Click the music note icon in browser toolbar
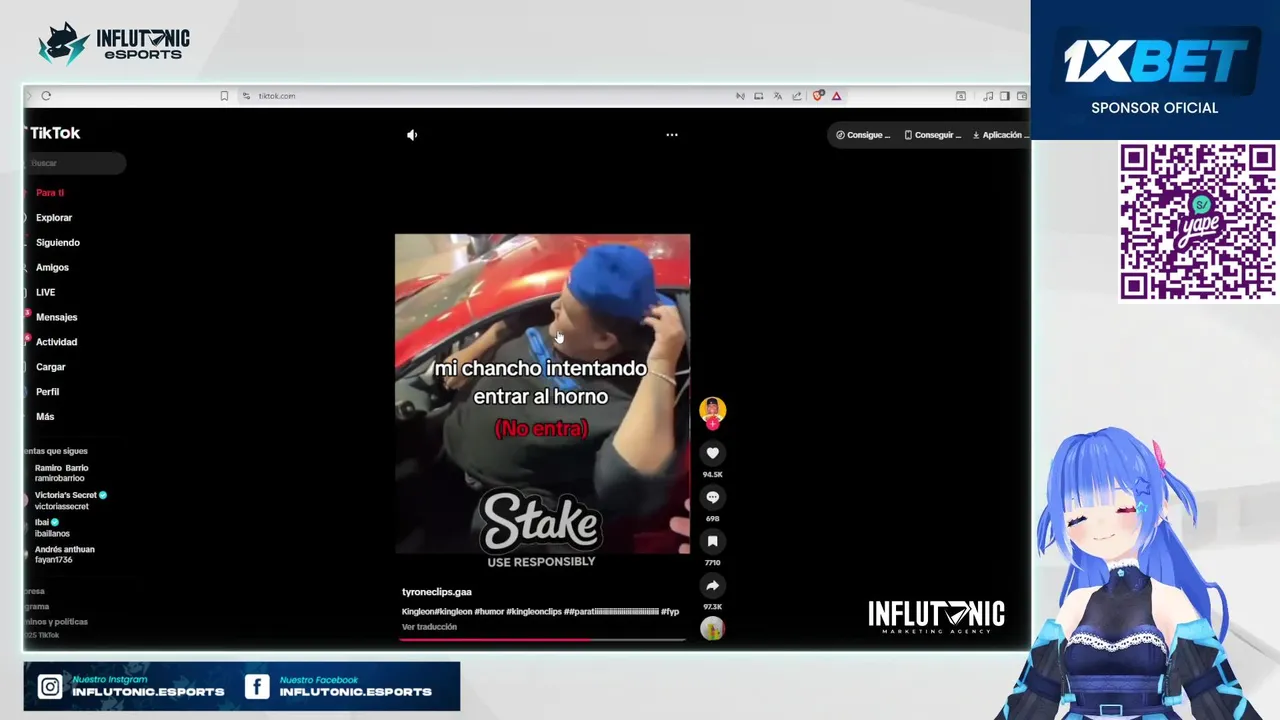This screenshot has width=1280, height=720. pos(988,96)
